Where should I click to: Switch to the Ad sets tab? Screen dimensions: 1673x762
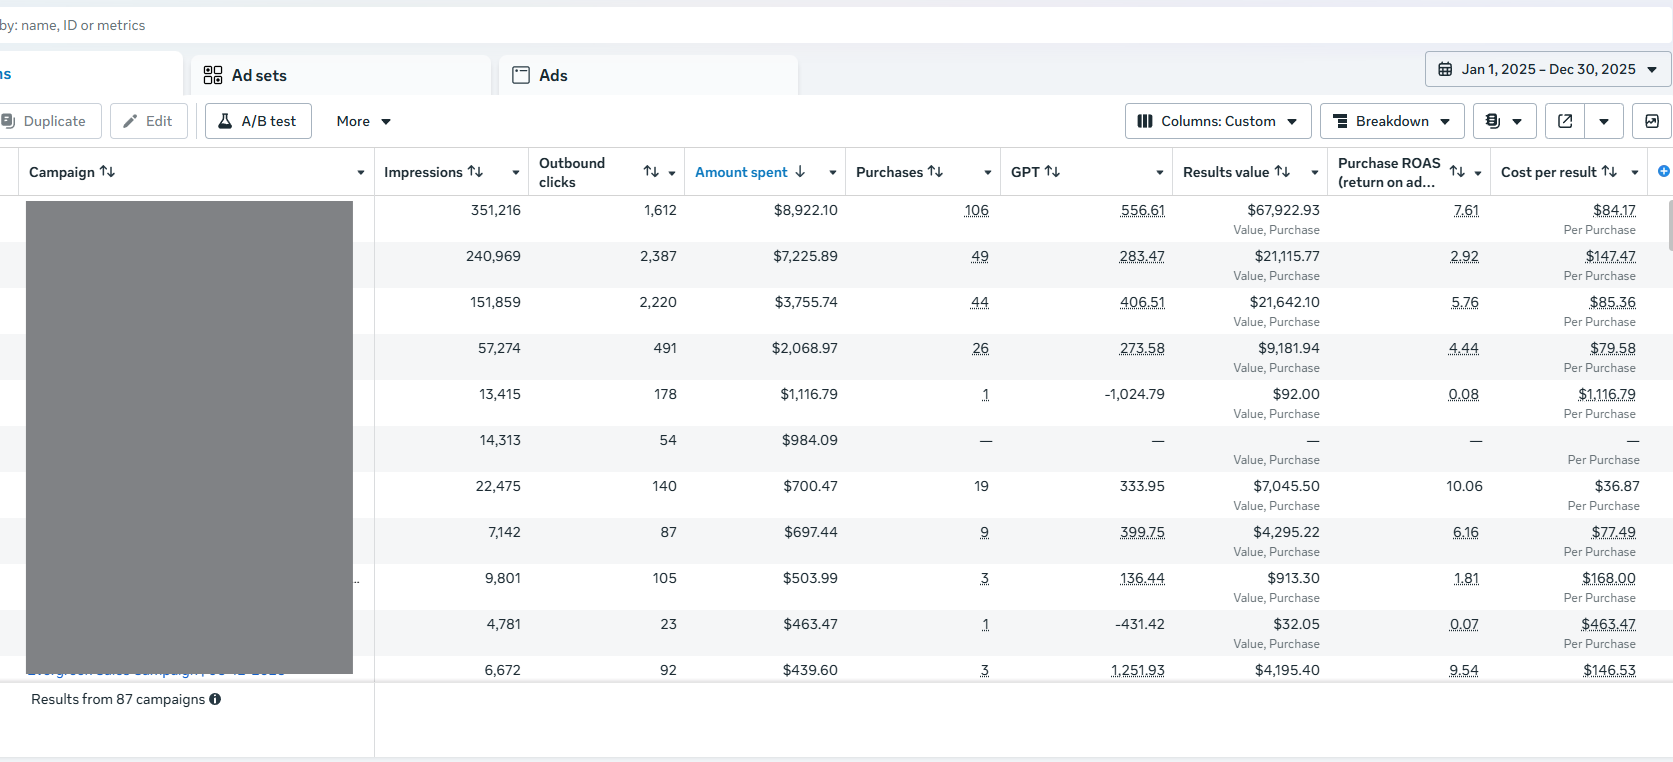point(259,76)
